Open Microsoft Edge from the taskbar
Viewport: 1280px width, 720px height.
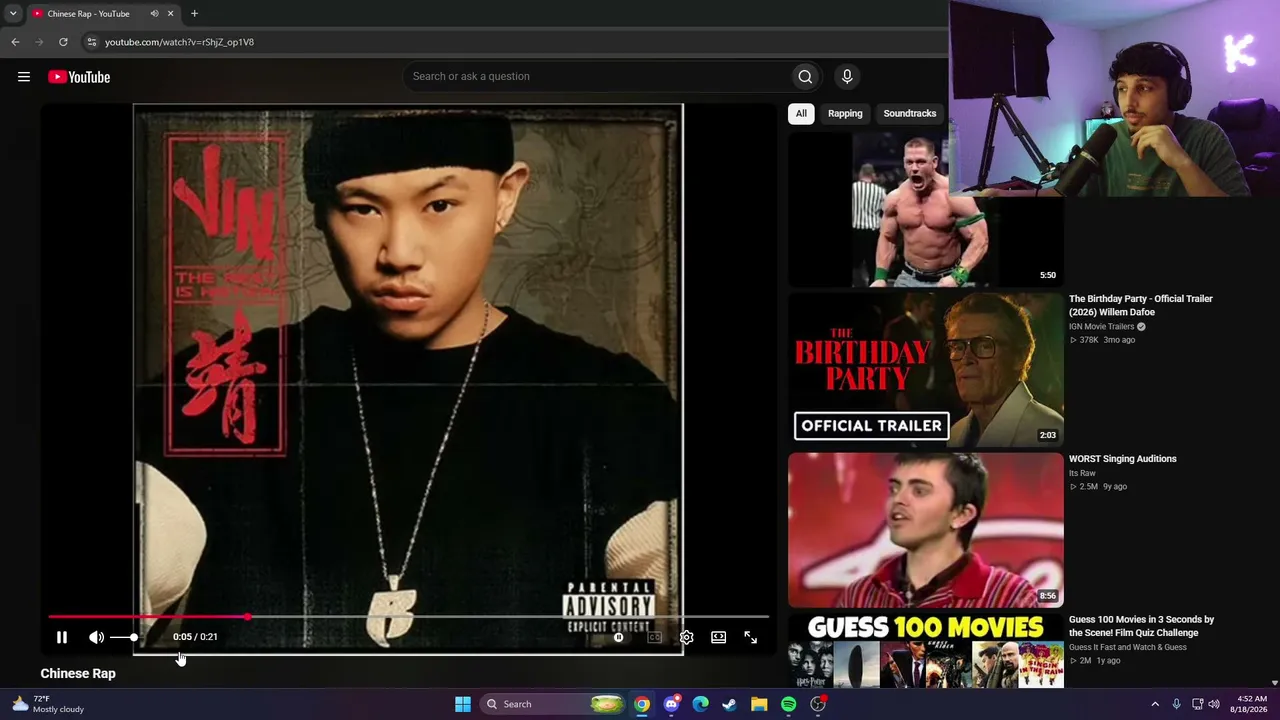coord(701,704)
